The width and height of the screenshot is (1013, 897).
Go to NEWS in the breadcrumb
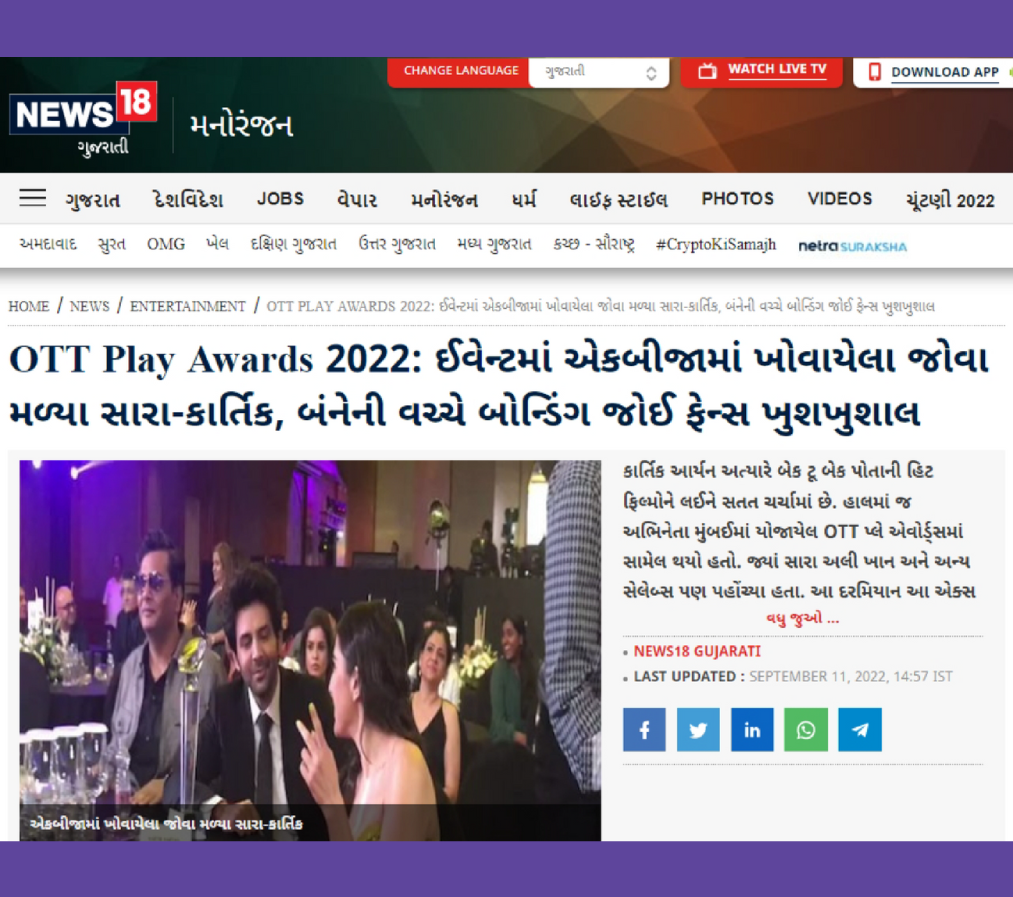[x=90, y=306]
